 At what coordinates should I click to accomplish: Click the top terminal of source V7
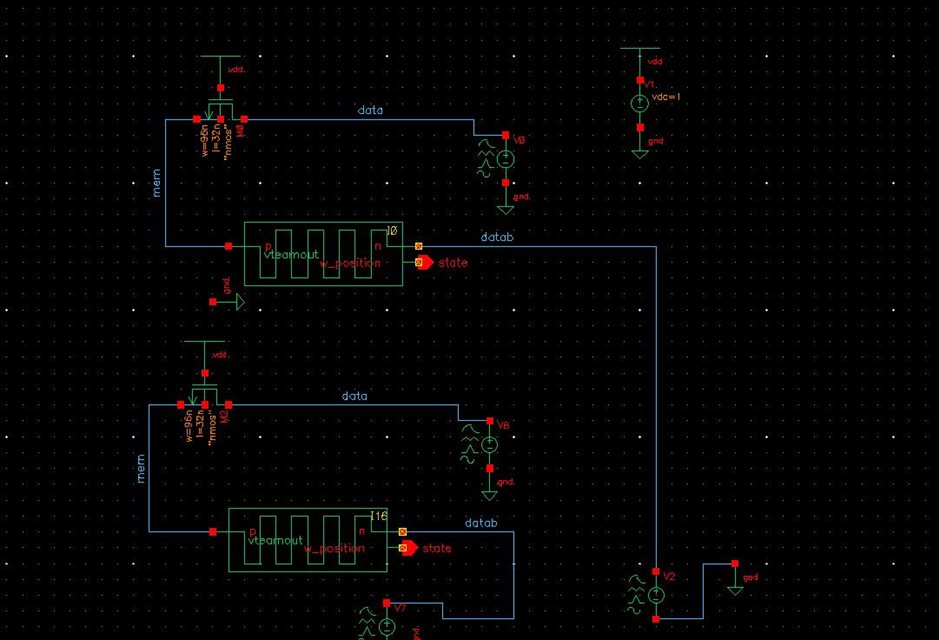coord(387,603)
